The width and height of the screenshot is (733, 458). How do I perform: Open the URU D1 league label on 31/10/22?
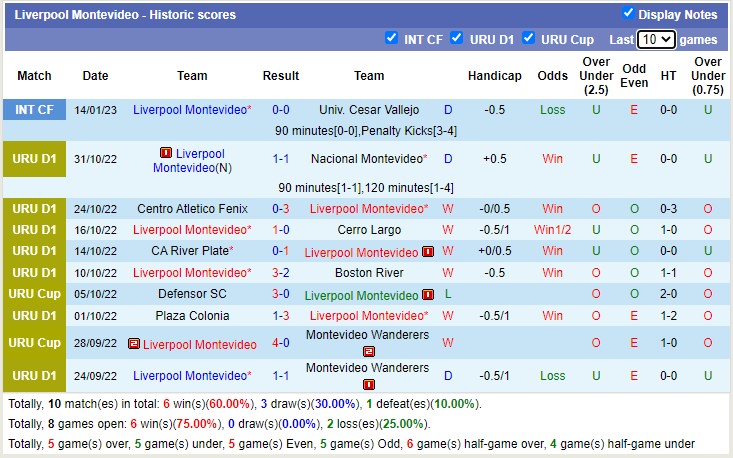[x=34, y=159]
